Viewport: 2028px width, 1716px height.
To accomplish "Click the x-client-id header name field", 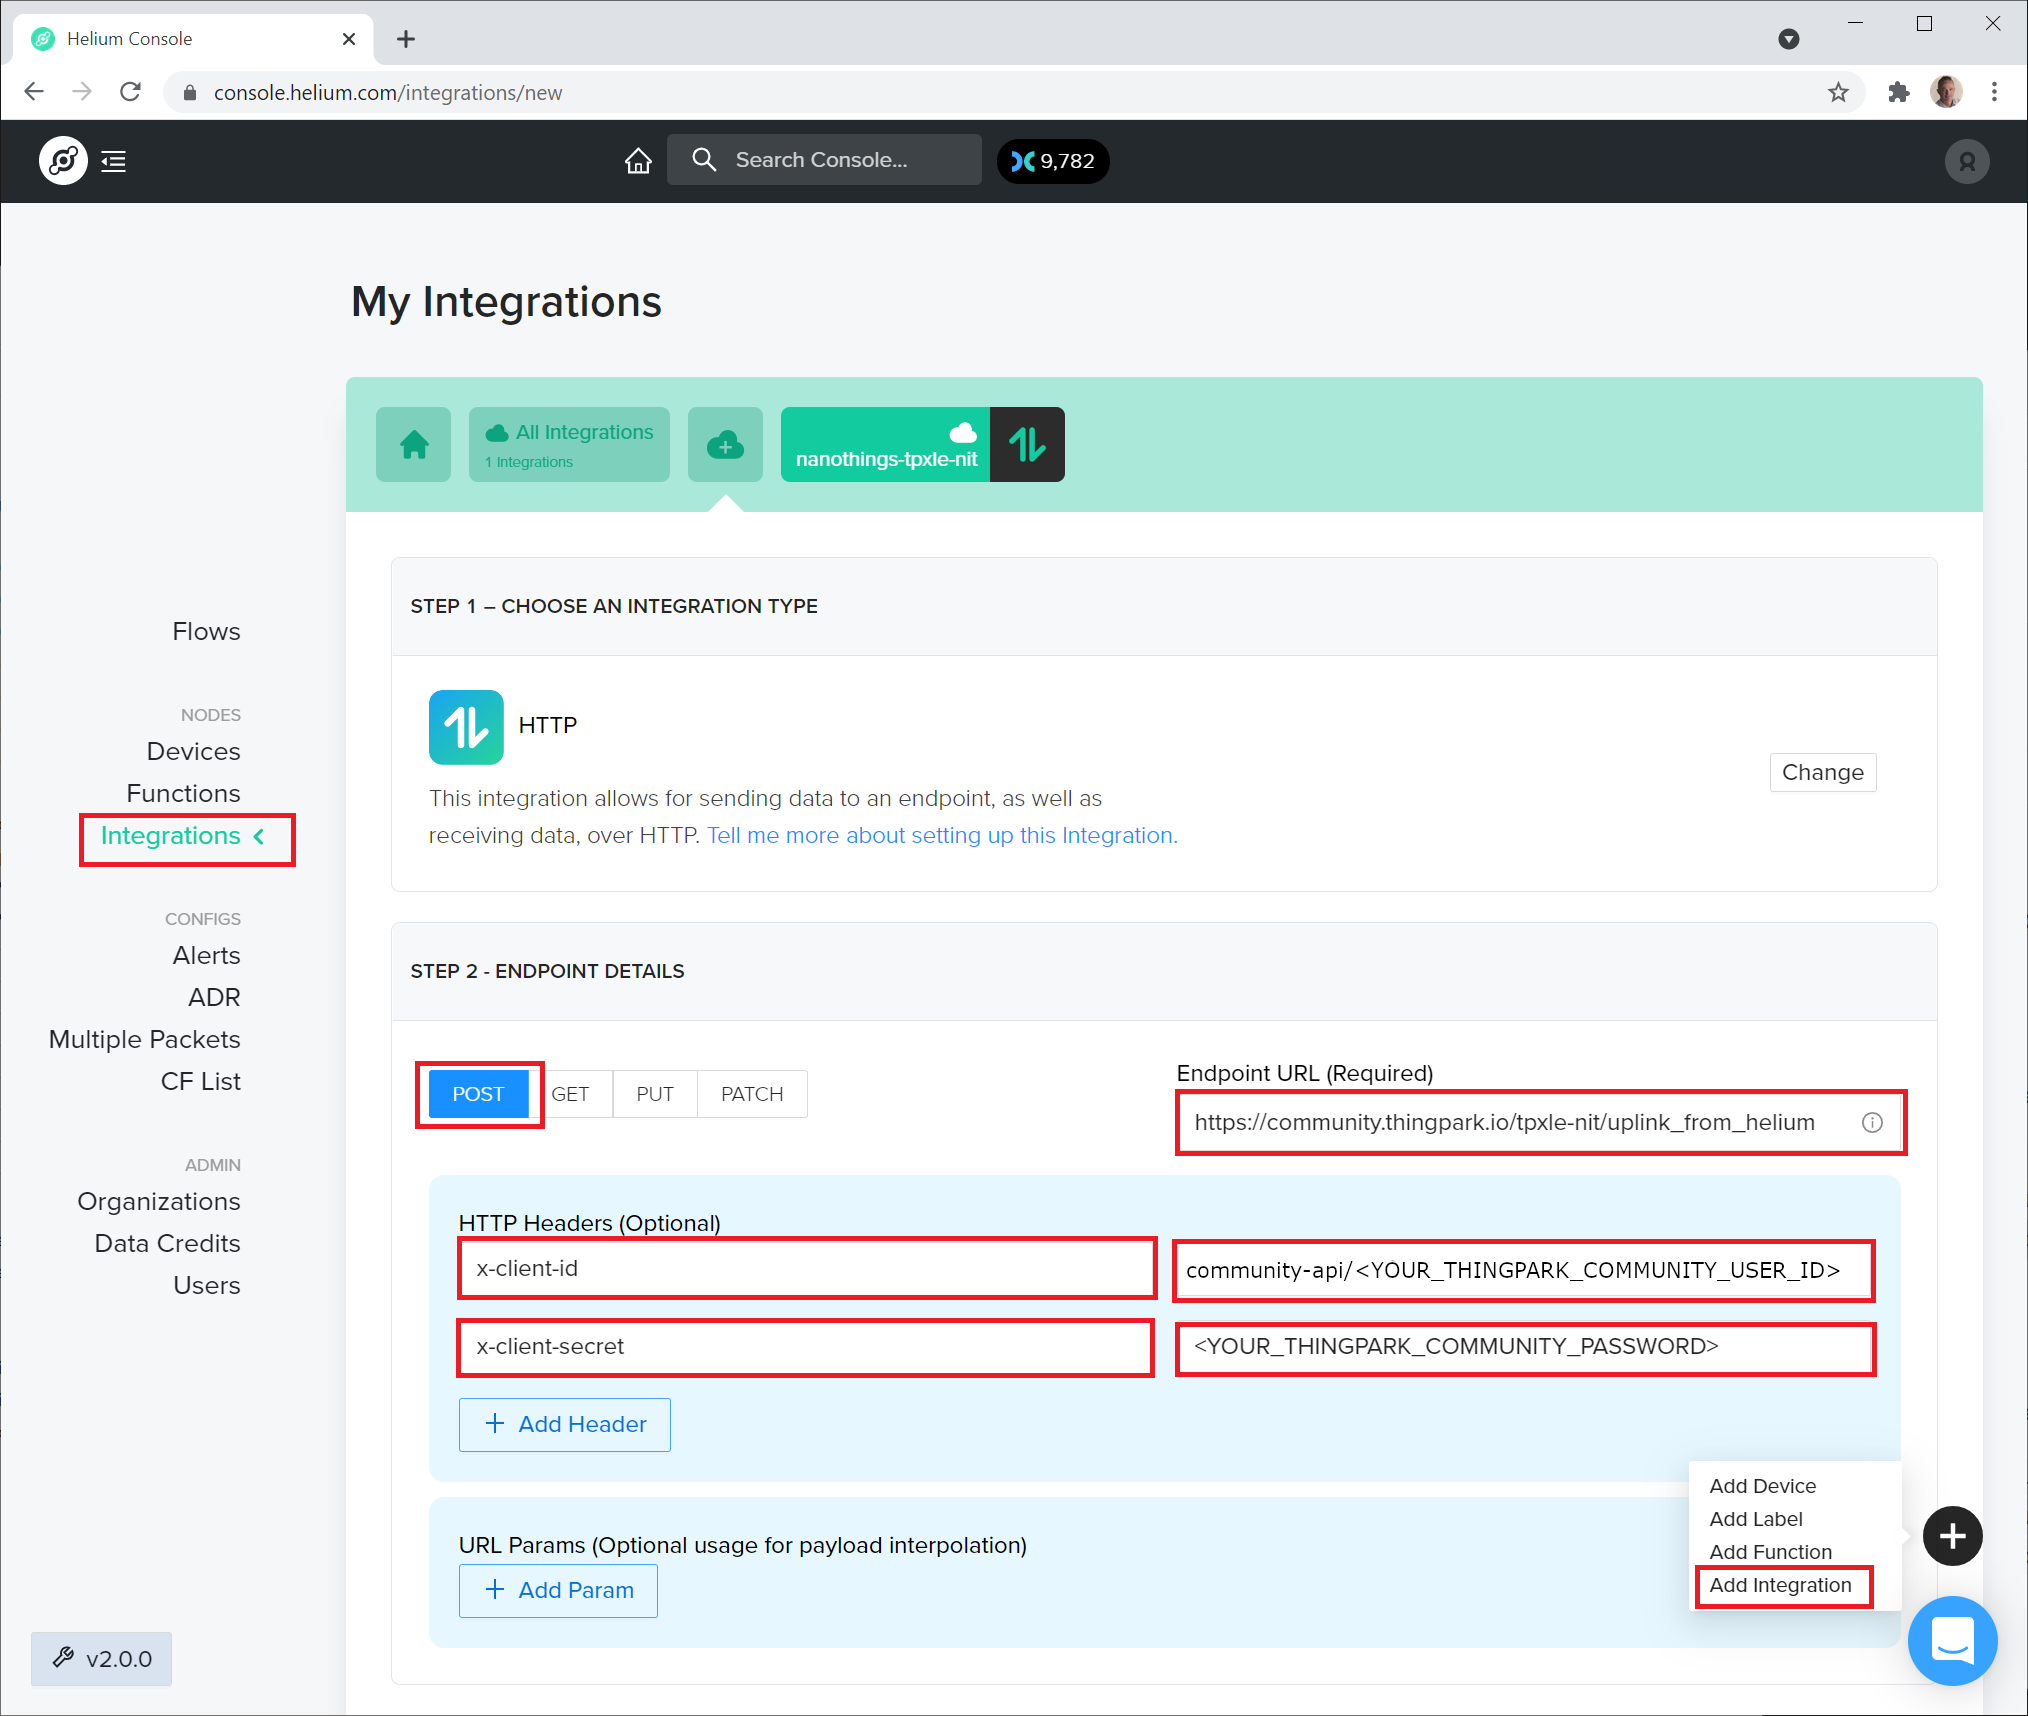I will tap(807, 1269).
